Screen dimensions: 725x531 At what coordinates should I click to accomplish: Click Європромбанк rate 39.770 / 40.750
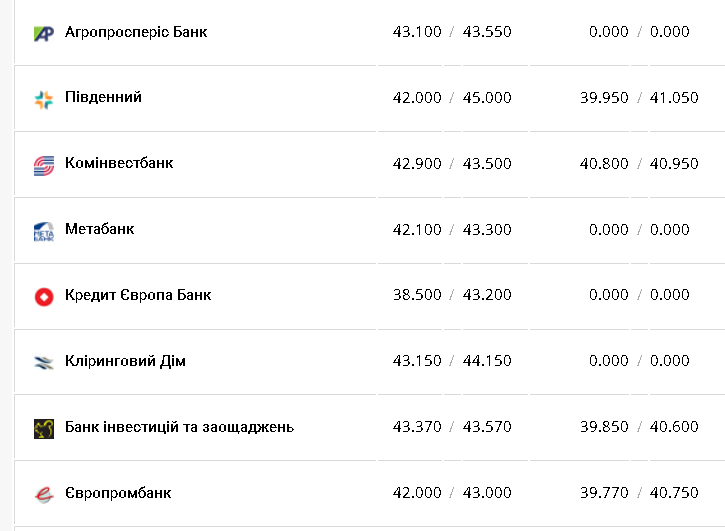click(x=638, y=493)
